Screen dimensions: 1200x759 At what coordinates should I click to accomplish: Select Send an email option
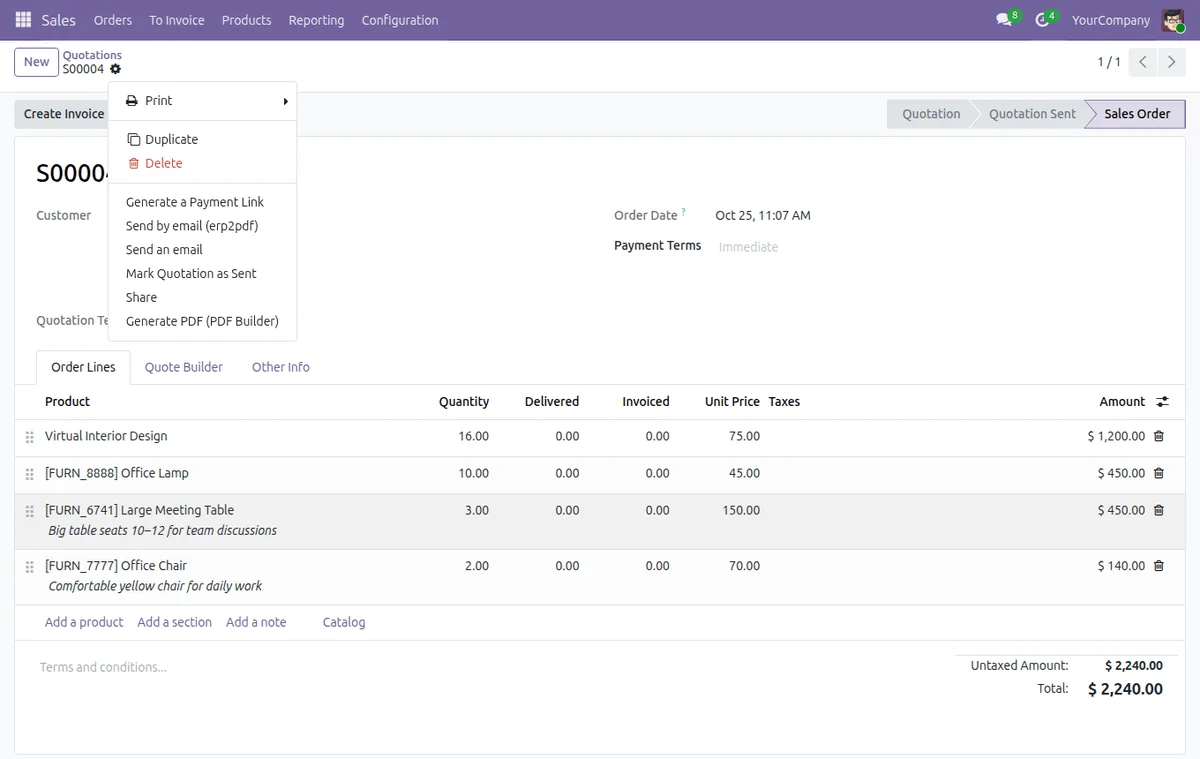pyautogui.click(x=202, y=250)
